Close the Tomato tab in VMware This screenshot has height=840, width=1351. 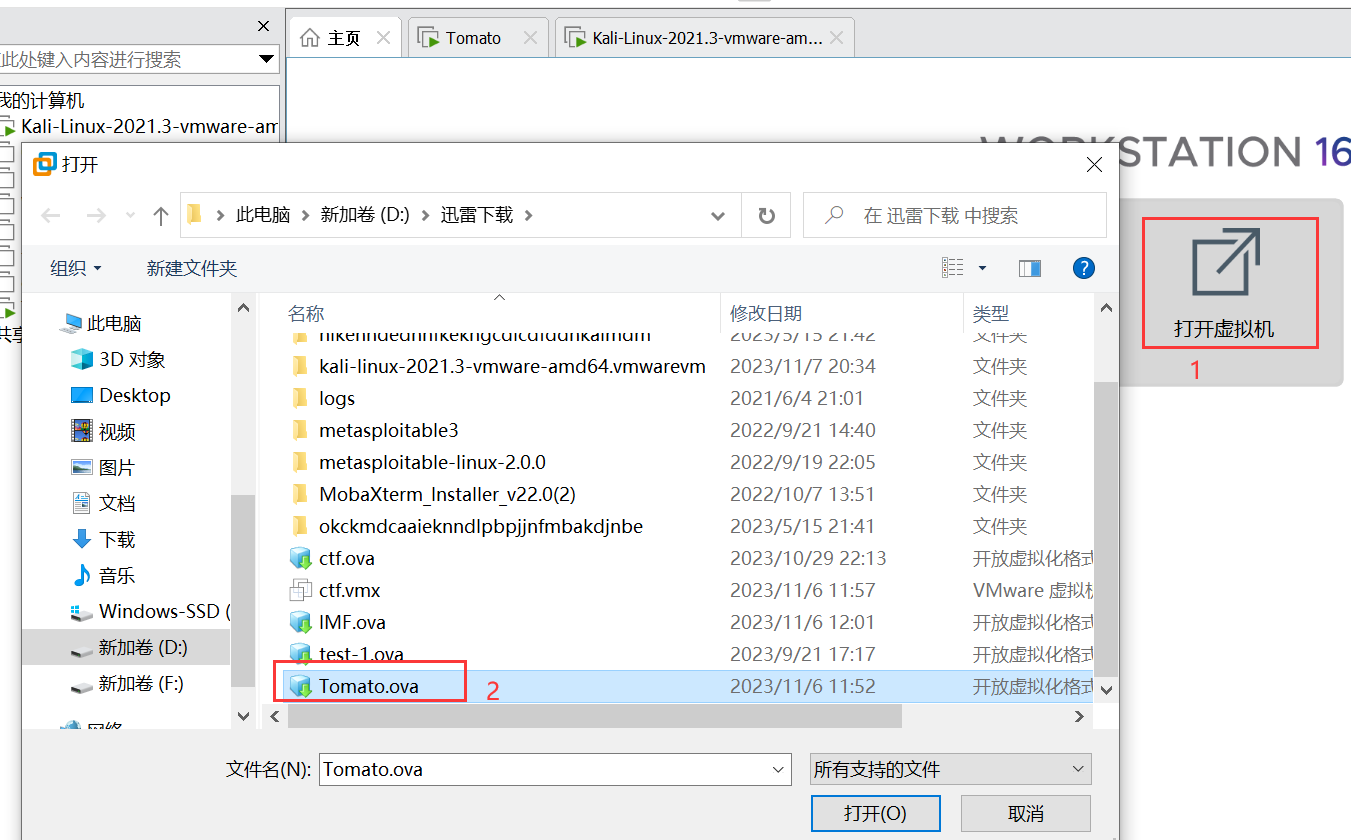pos(530,38)
